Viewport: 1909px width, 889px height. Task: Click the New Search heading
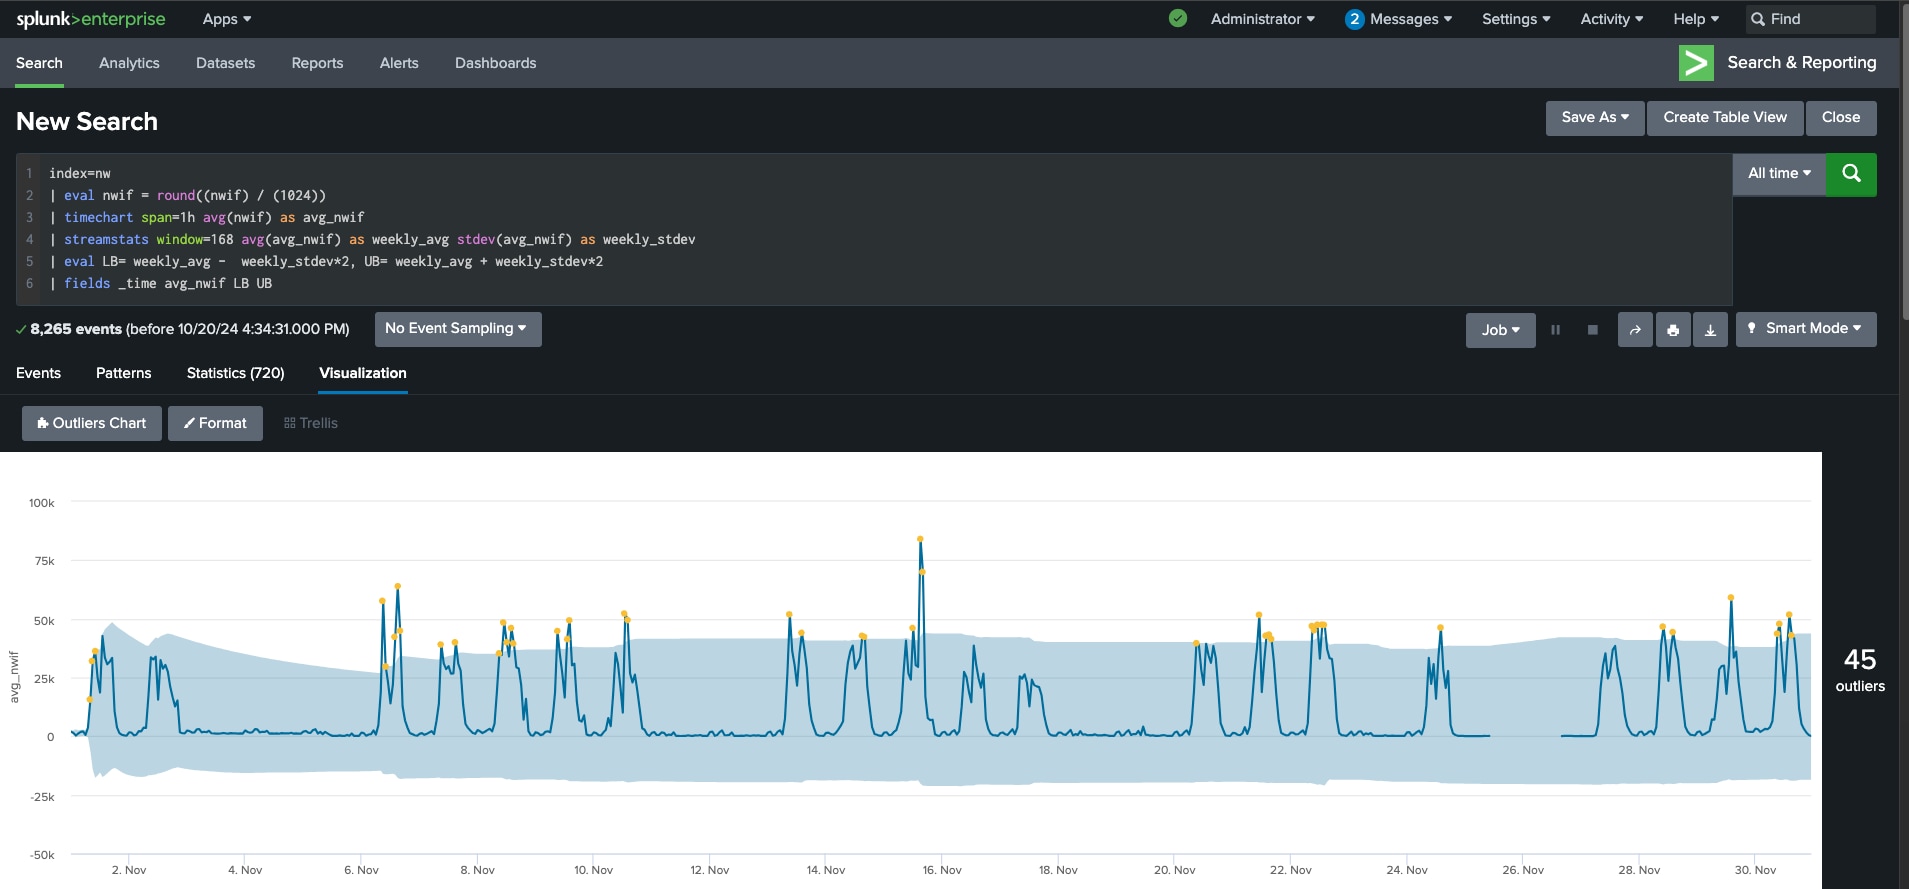point(87,122)
